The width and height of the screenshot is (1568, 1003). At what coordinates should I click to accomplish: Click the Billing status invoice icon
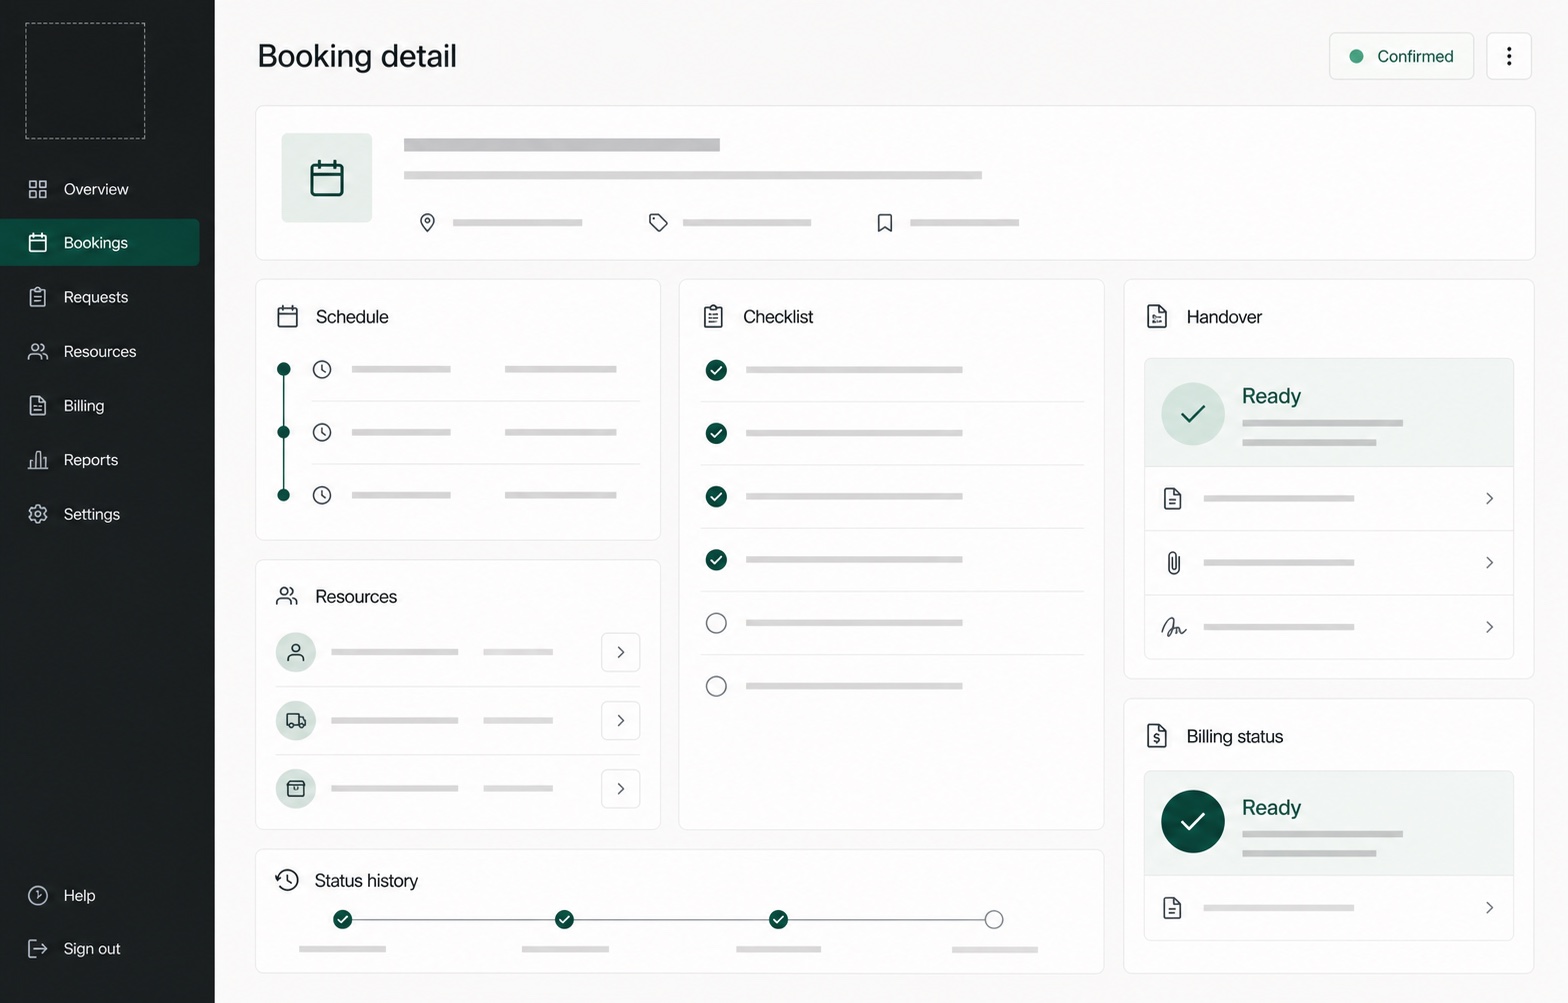pyautogui.click(x=1157, y=736)
